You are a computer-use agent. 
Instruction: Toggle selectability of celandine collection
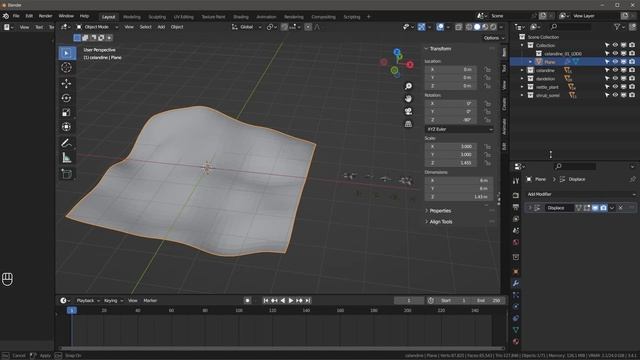(607, 70)
